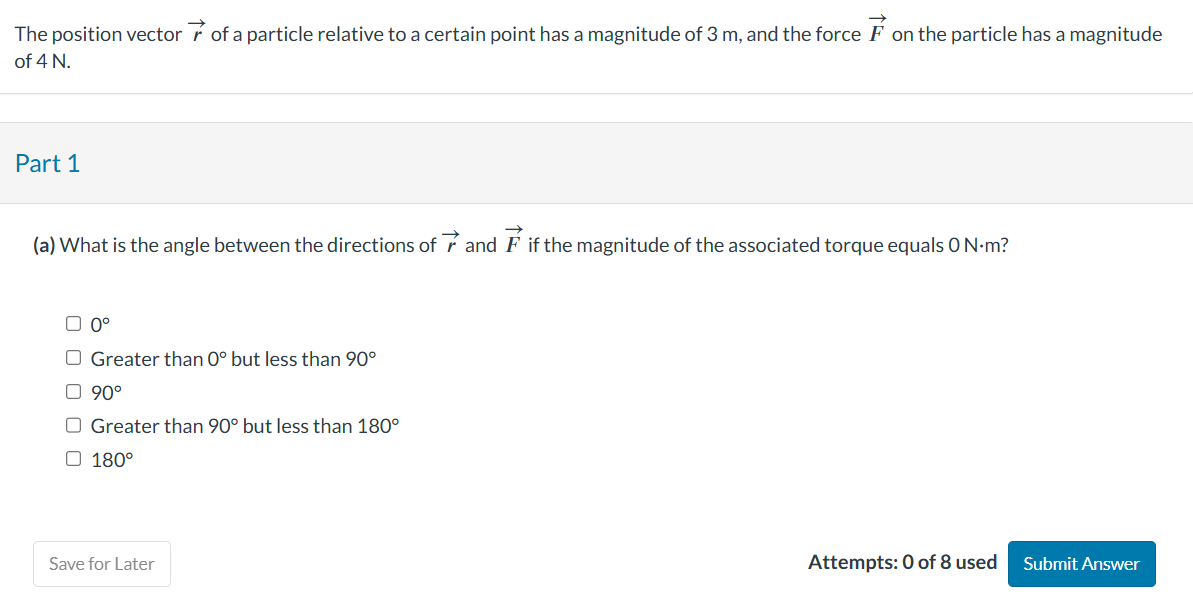
Task: Click the Part 1 section heading
Action: [x=48, y=162]
